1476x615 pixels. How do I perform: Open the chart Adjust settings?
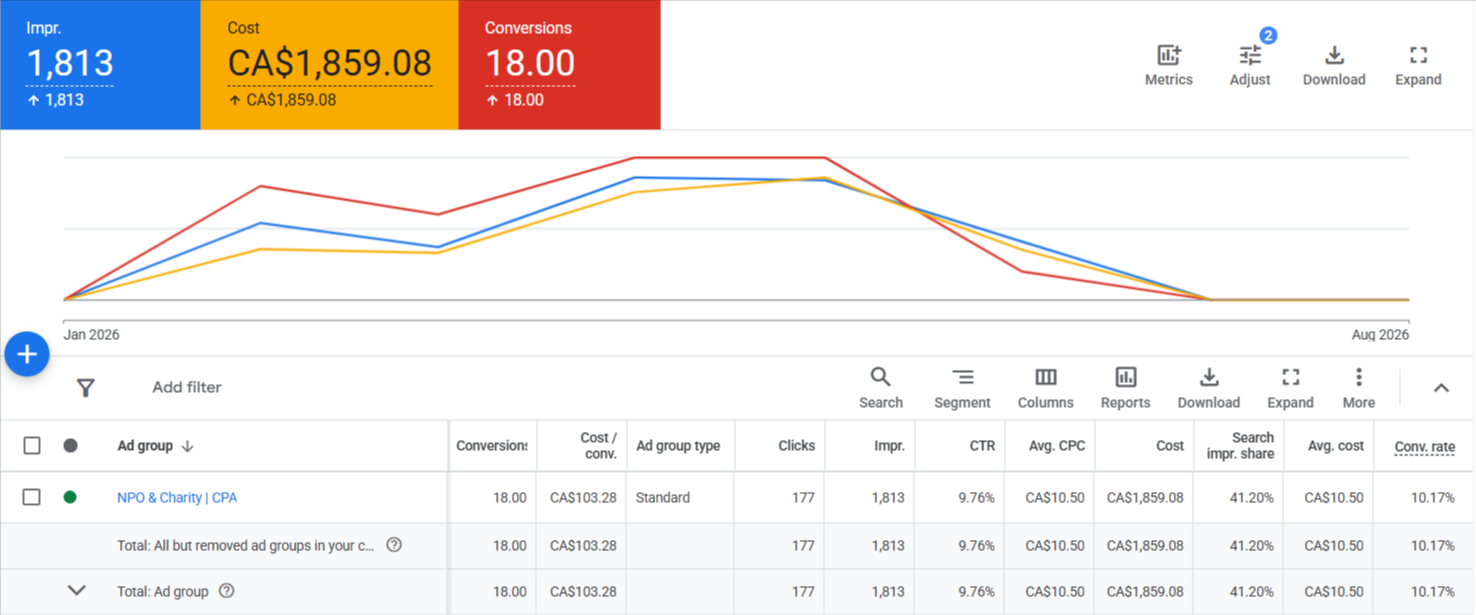coord(1250,66)
